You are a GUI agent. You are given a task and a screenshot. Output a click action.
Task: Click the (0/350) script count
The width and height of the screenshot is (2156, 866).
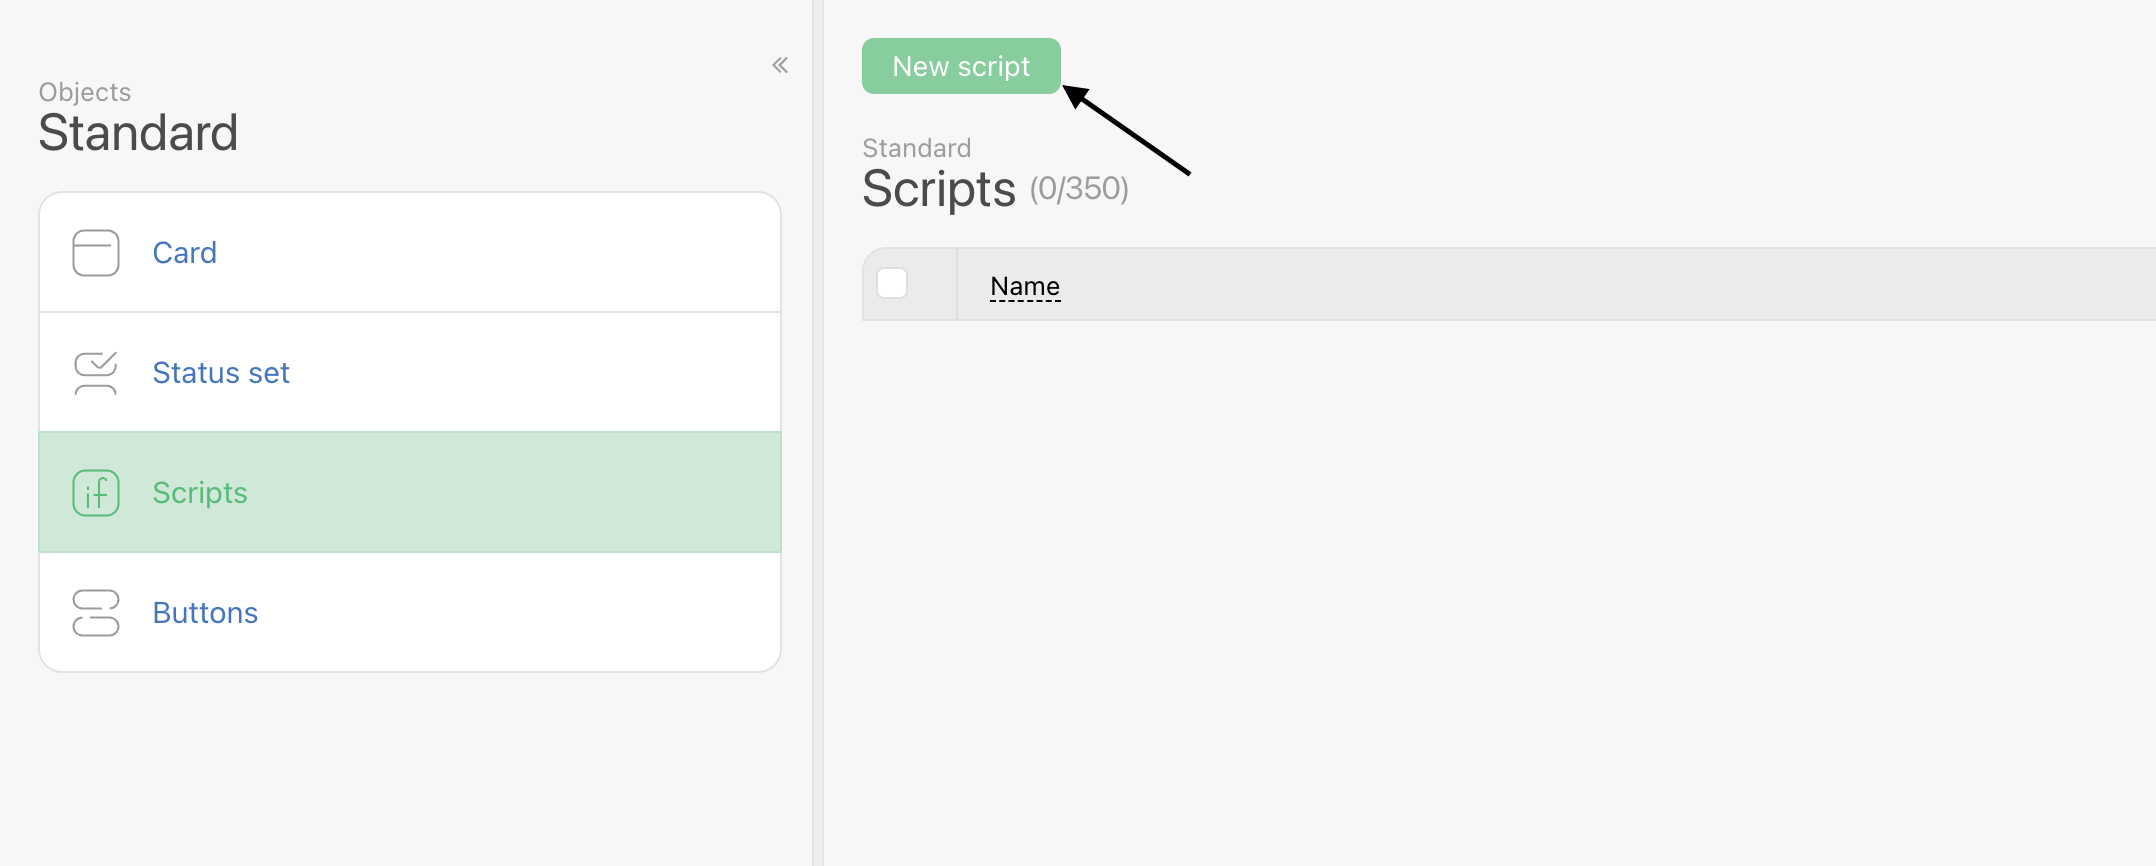point(1079,189)
